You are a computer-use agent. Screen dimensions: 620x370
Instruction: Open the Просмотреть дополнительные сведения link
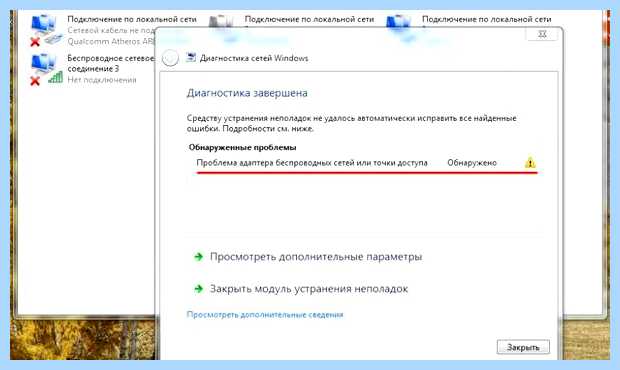[x=265, y=315]
